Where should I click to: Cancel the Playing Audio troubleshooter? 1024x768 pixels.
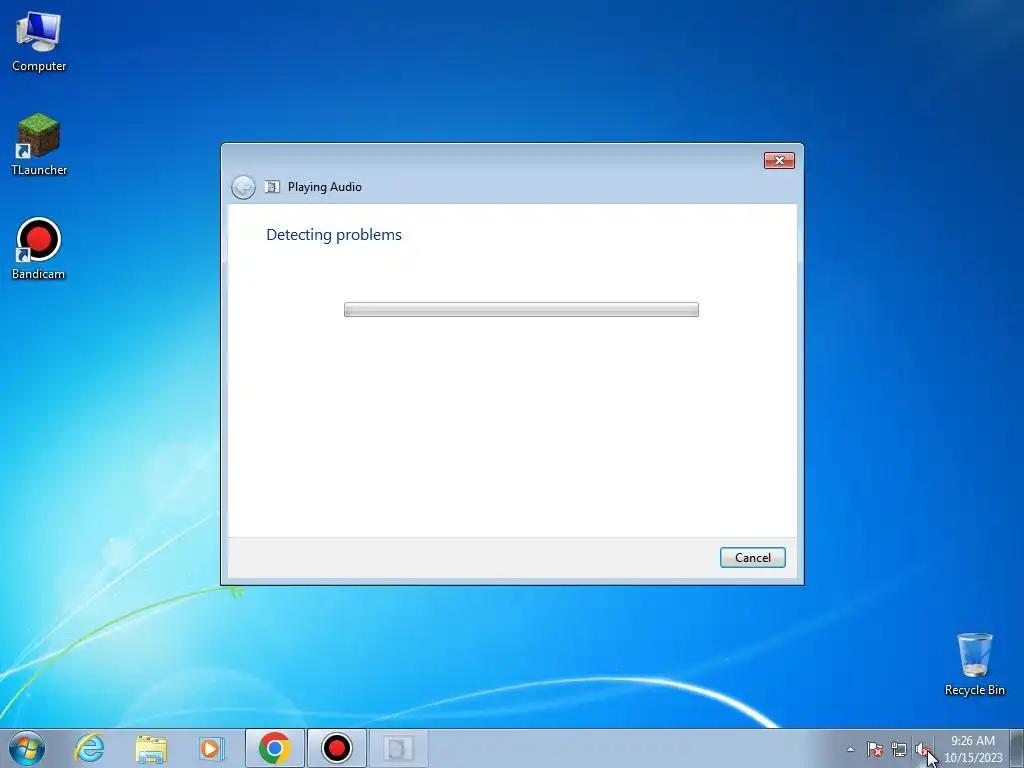[752, 558]
